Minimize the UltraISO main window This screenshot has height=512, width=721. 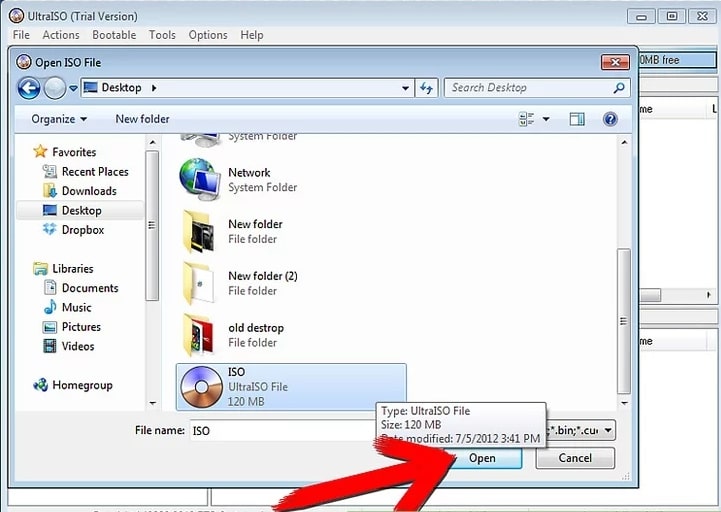(641, 17)
